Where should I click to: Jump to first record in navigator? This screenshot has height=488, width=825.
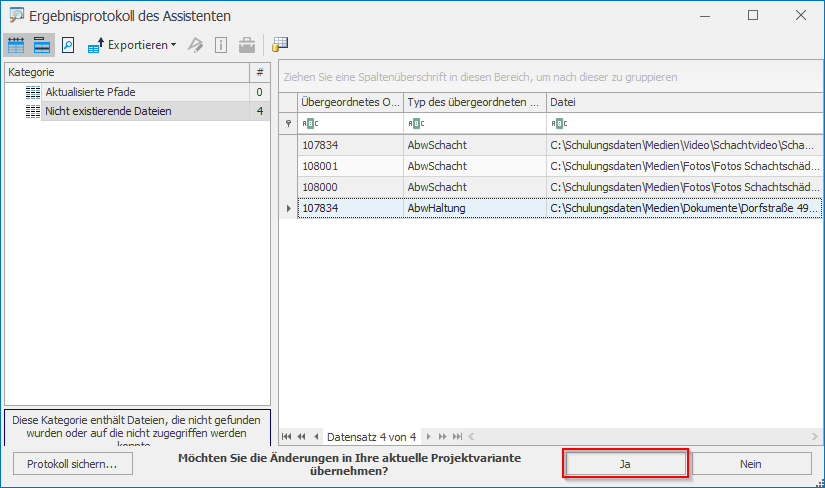click(x=287, y=437)
